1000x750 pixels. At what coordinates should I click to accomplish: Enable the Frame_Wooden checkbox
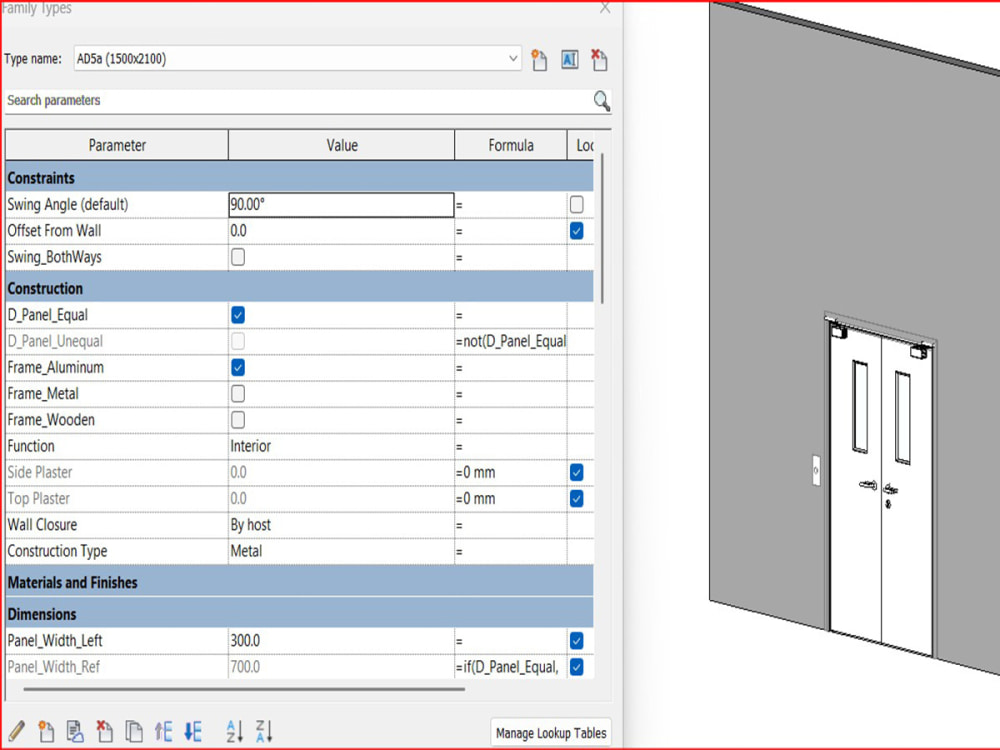[x=238, y=420]
